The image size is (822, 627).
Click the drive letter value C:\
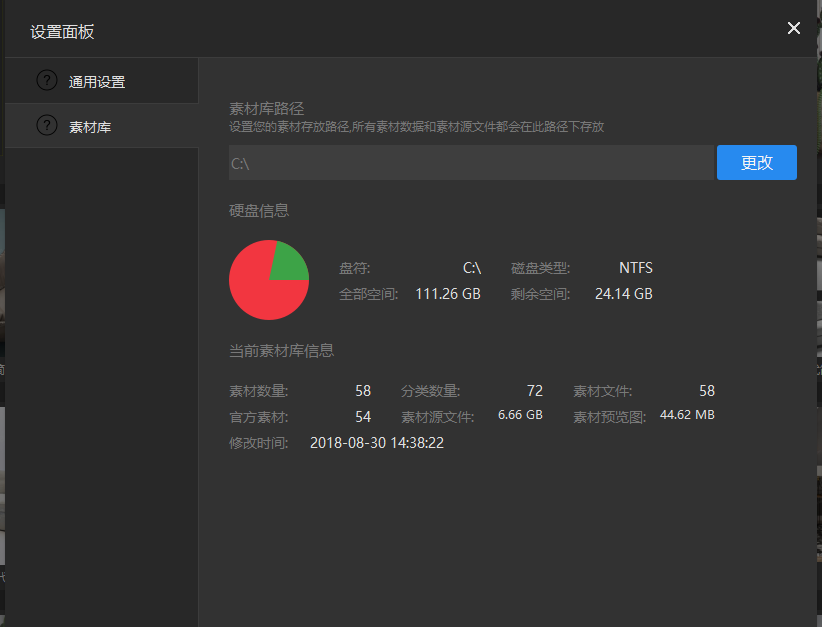pyautogui.click(x=471, y=267)
